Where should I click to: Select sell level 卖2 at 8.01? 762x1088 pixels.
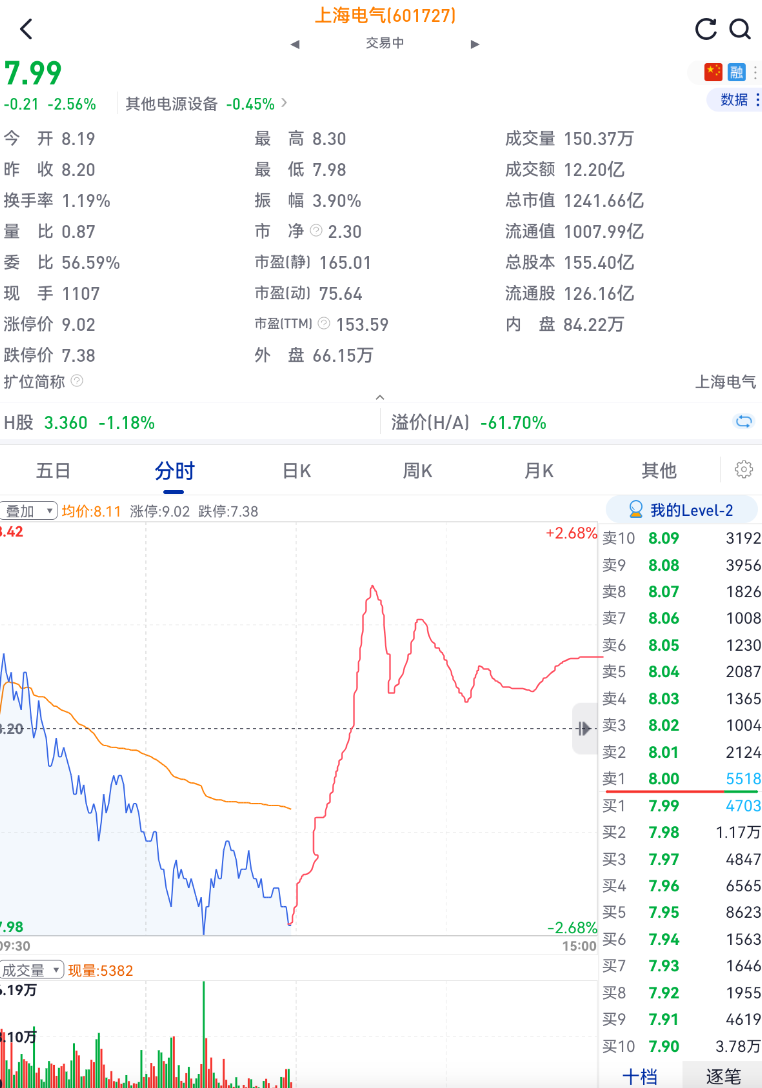(681, 752)
